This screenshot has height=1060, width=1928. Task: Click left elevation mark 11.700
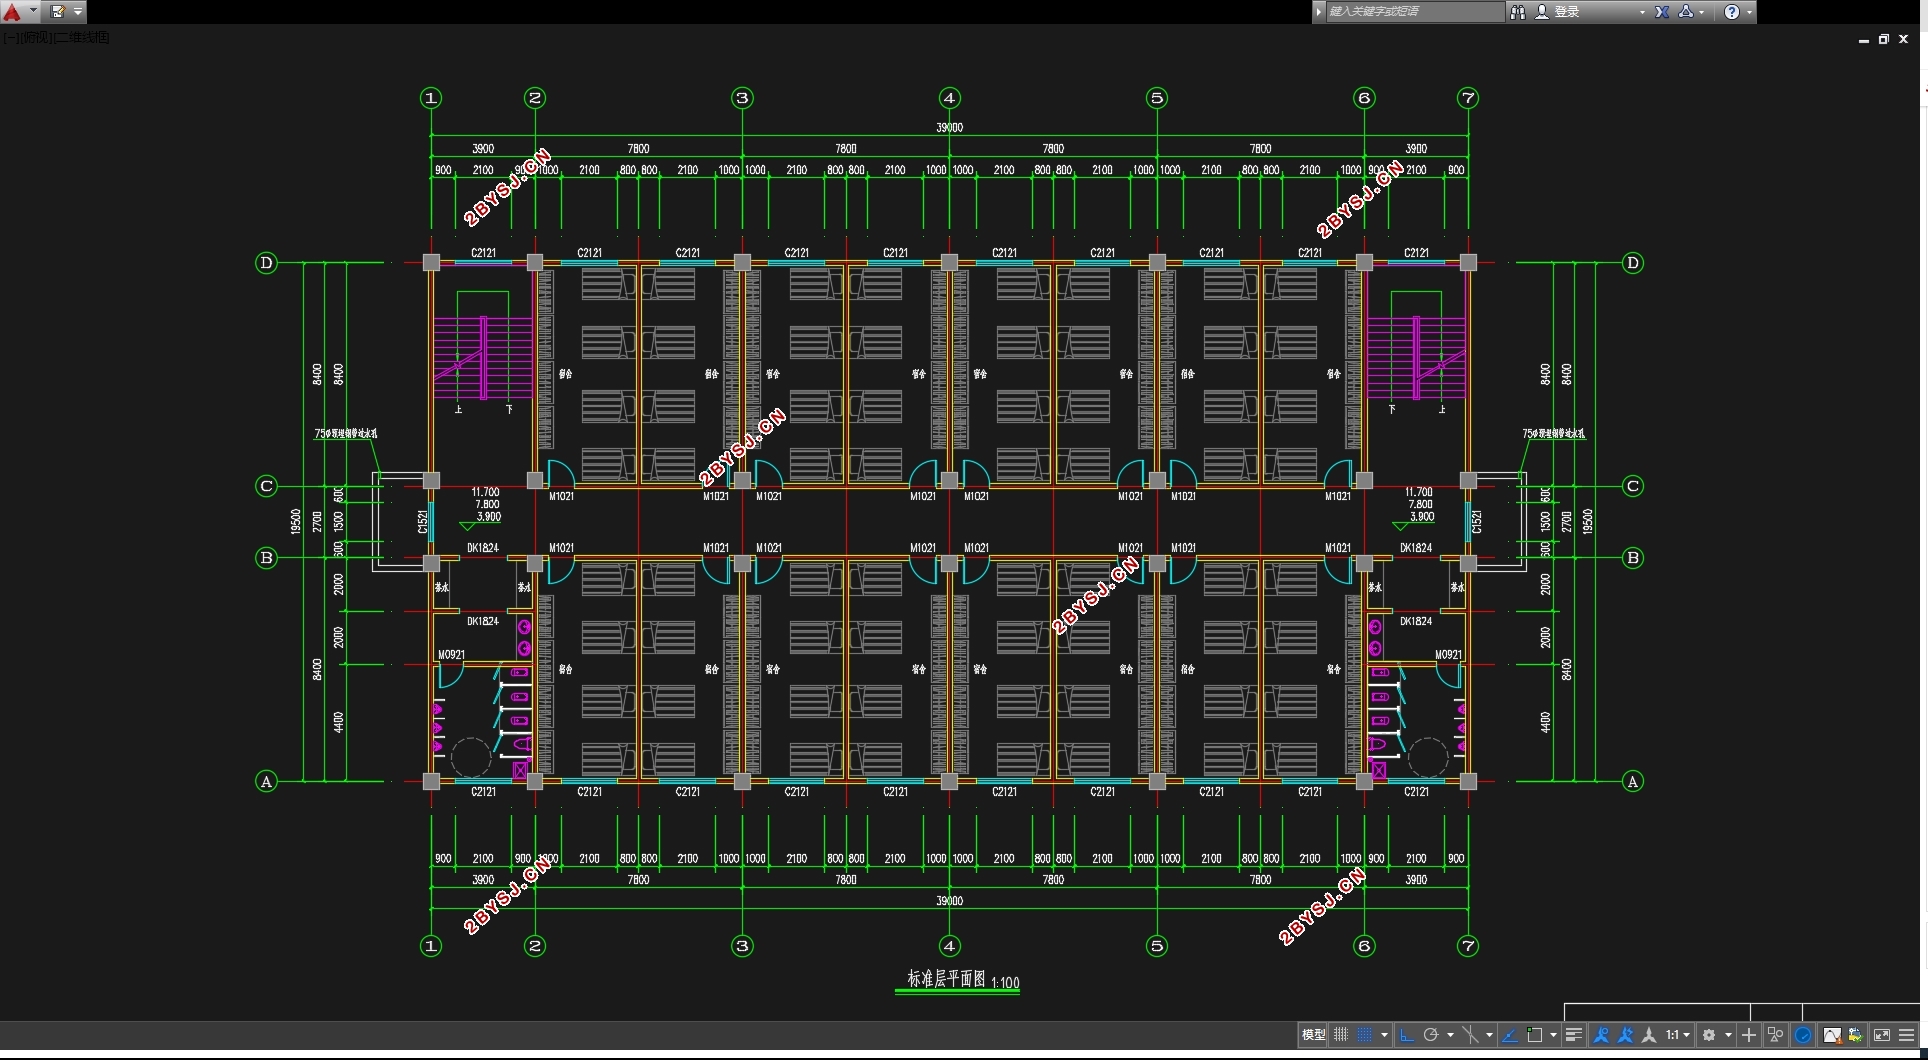point(485,492)
